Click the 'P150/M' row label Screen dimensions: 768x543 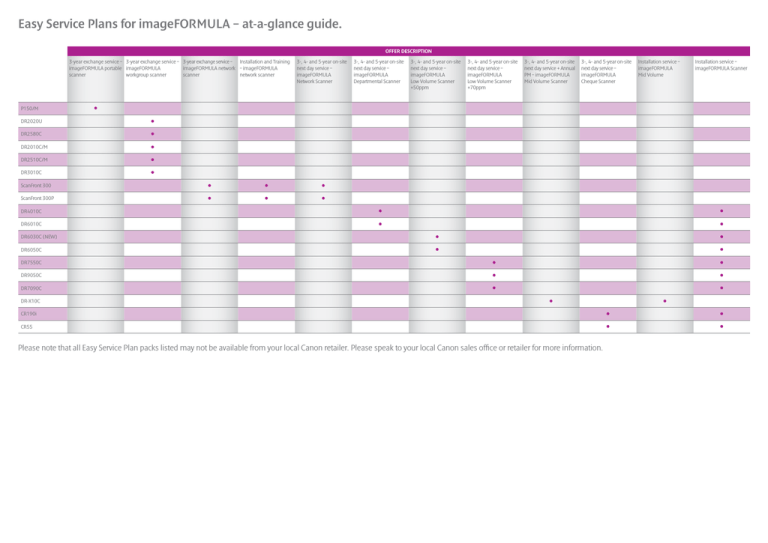pos(29,108)
